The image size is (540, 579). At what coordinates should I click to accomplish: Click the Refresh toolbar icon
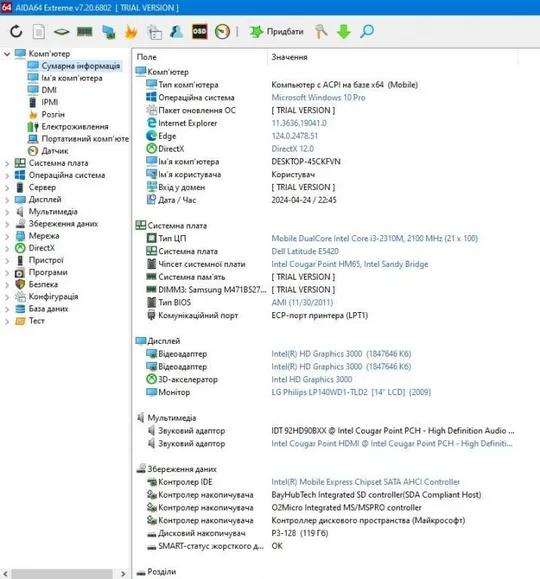point(16,31)
